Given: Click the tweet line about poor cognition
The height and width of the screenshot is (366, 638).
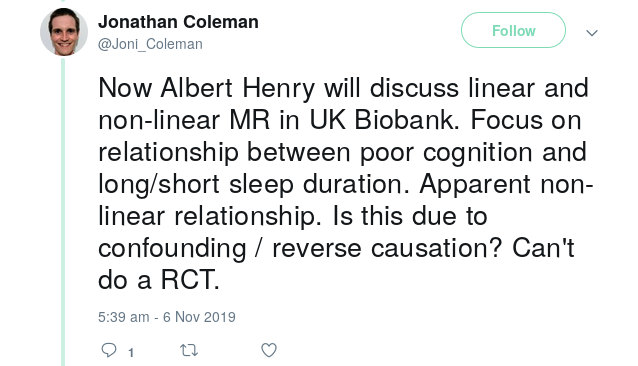Looking at the screenshot, I should tap(342, 153).
